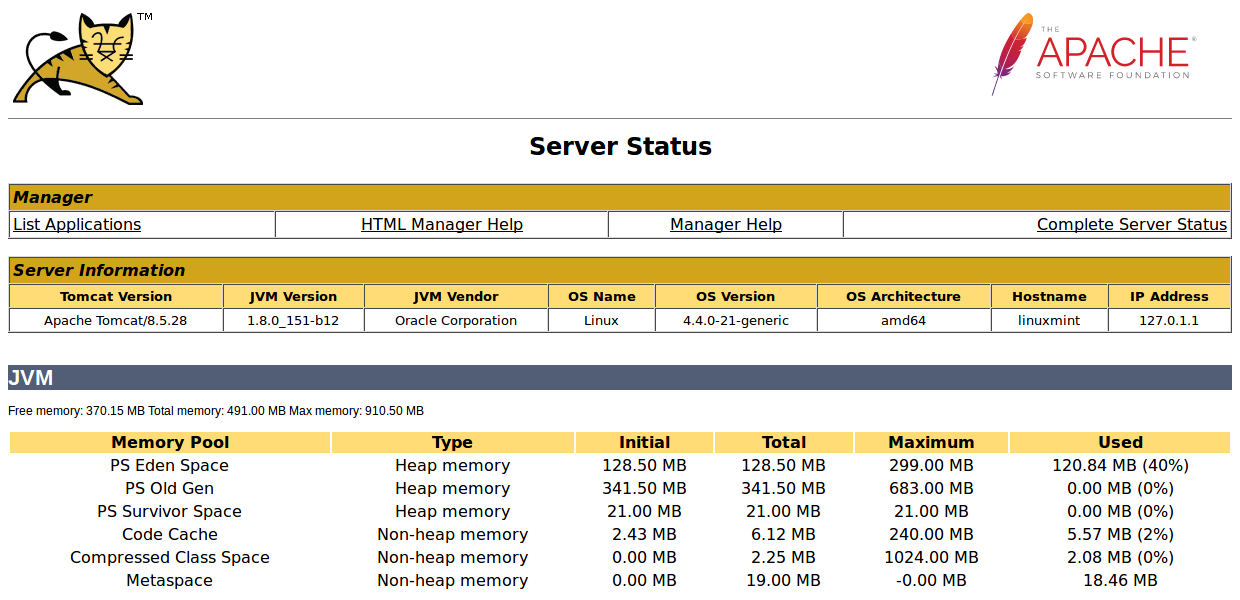Select the 127.0.1.1 IP address cell

[1169, 321]
